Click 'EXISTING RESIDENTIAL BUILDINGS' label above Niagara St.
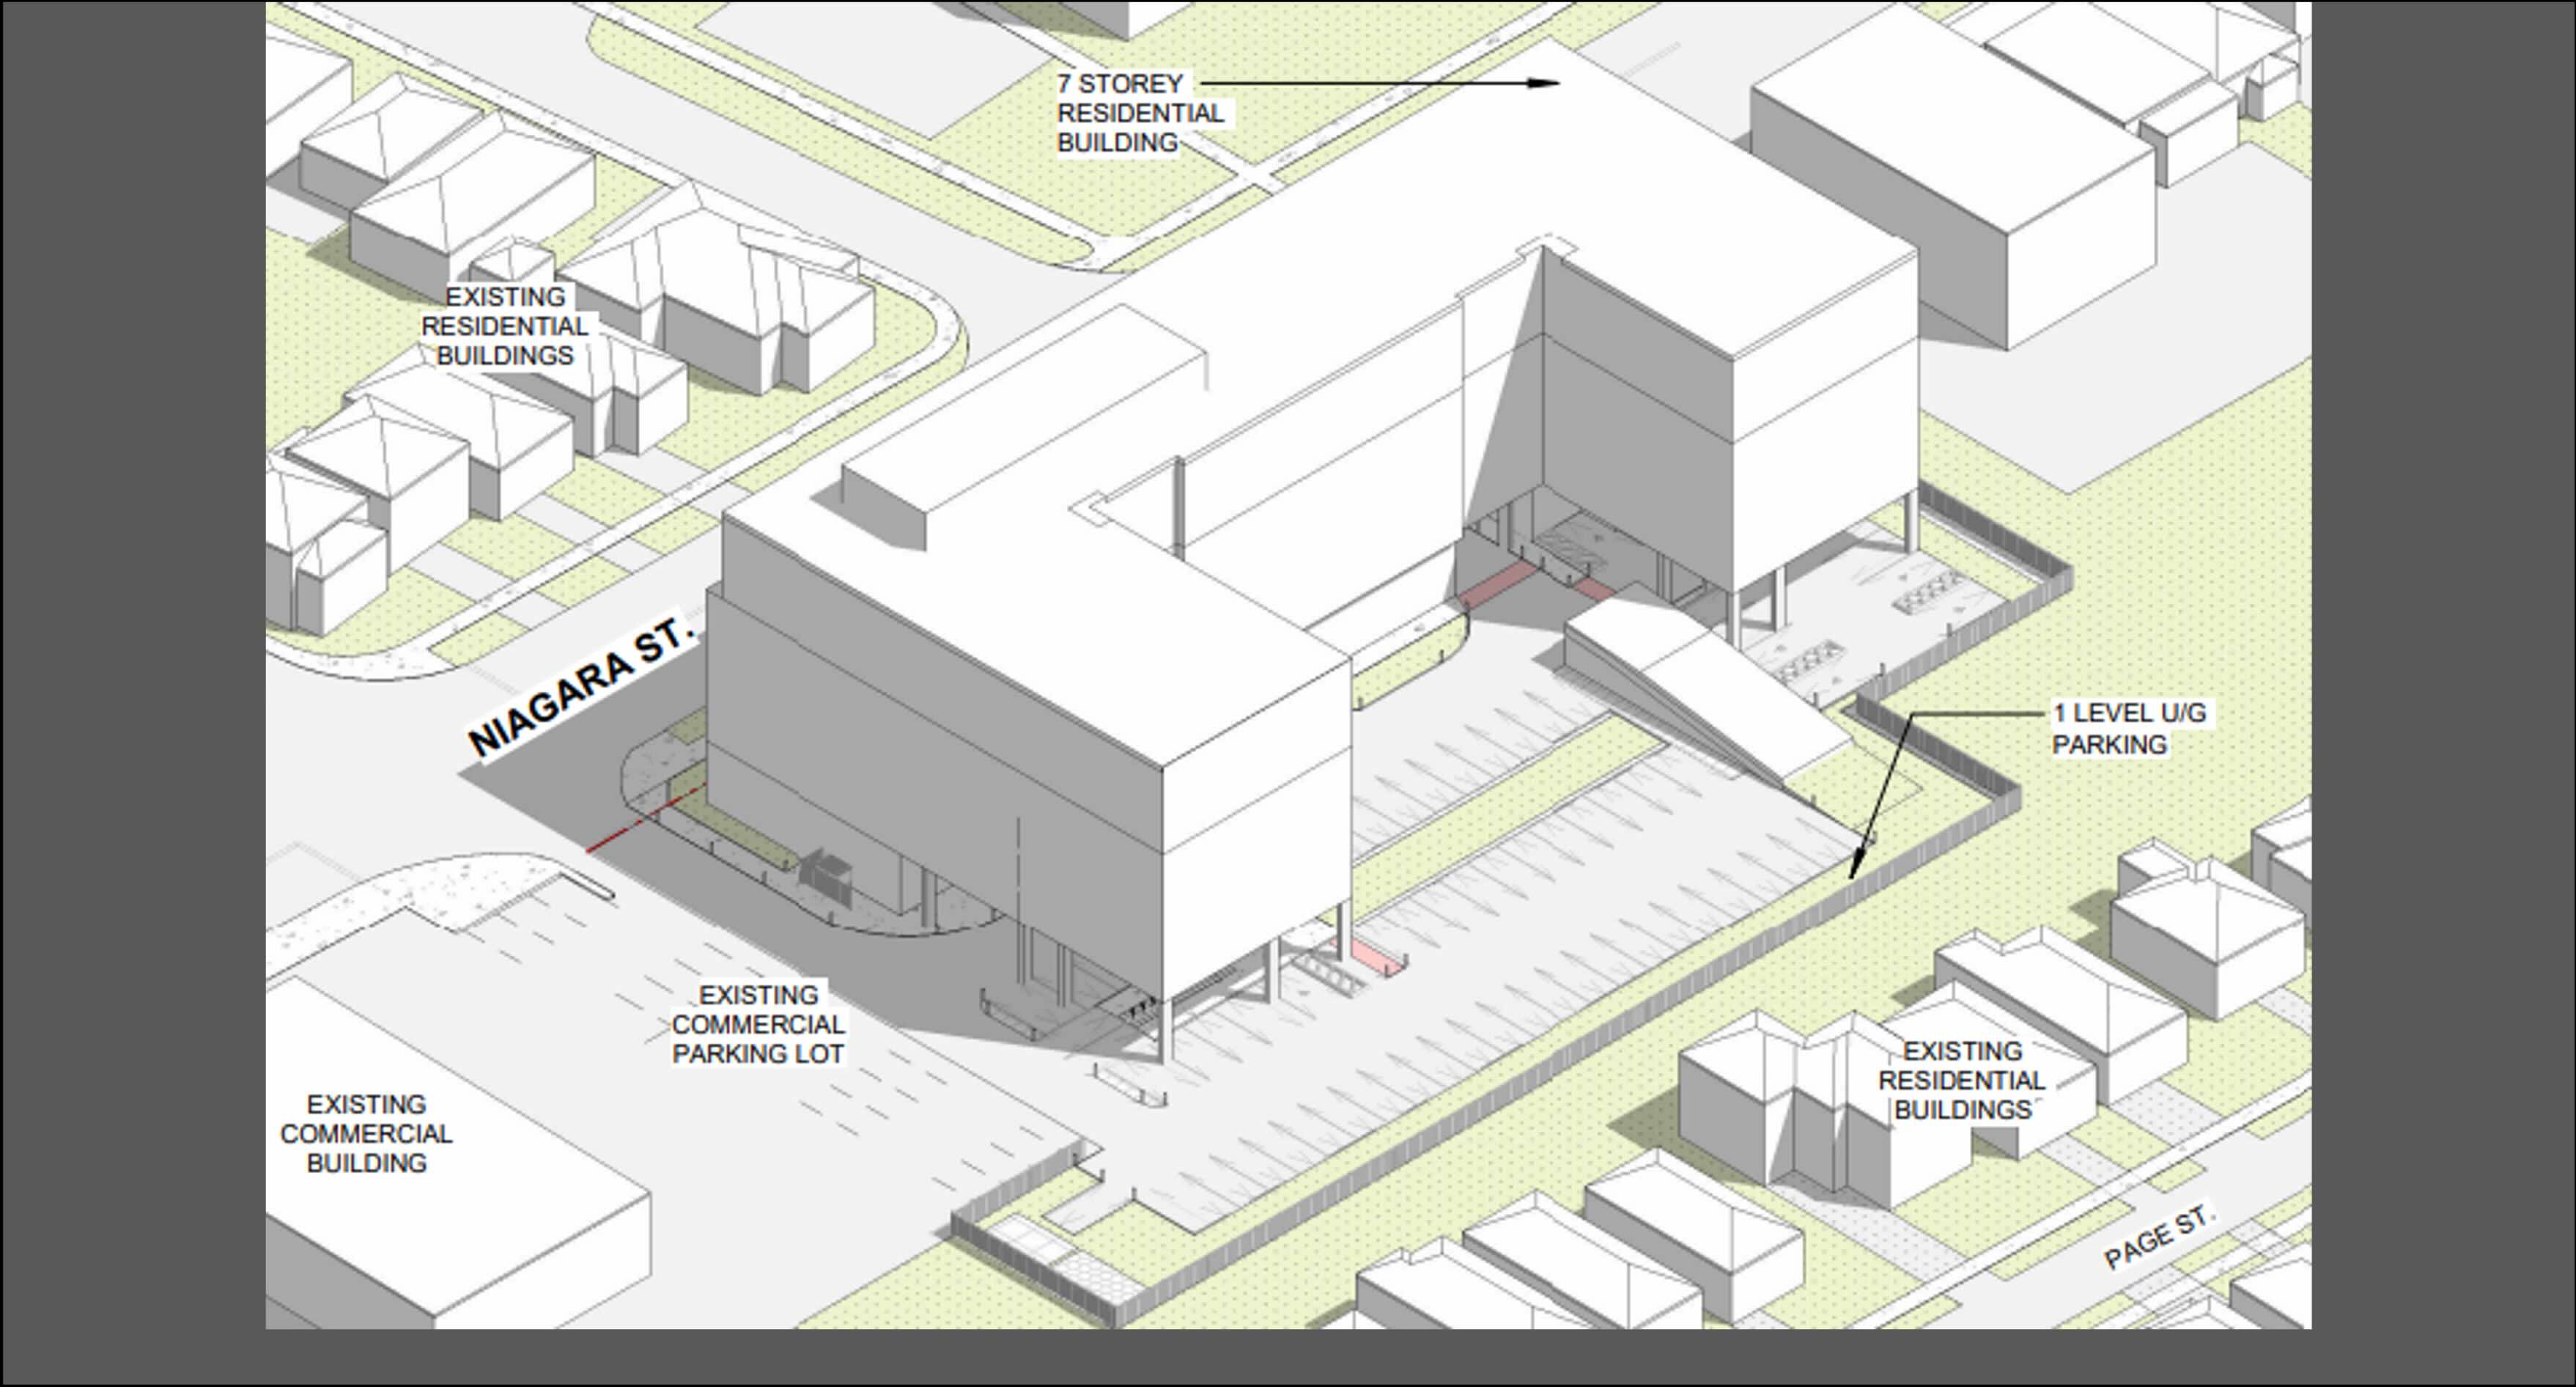Viewport: 2576px width, 1387px height. [505, 326]
